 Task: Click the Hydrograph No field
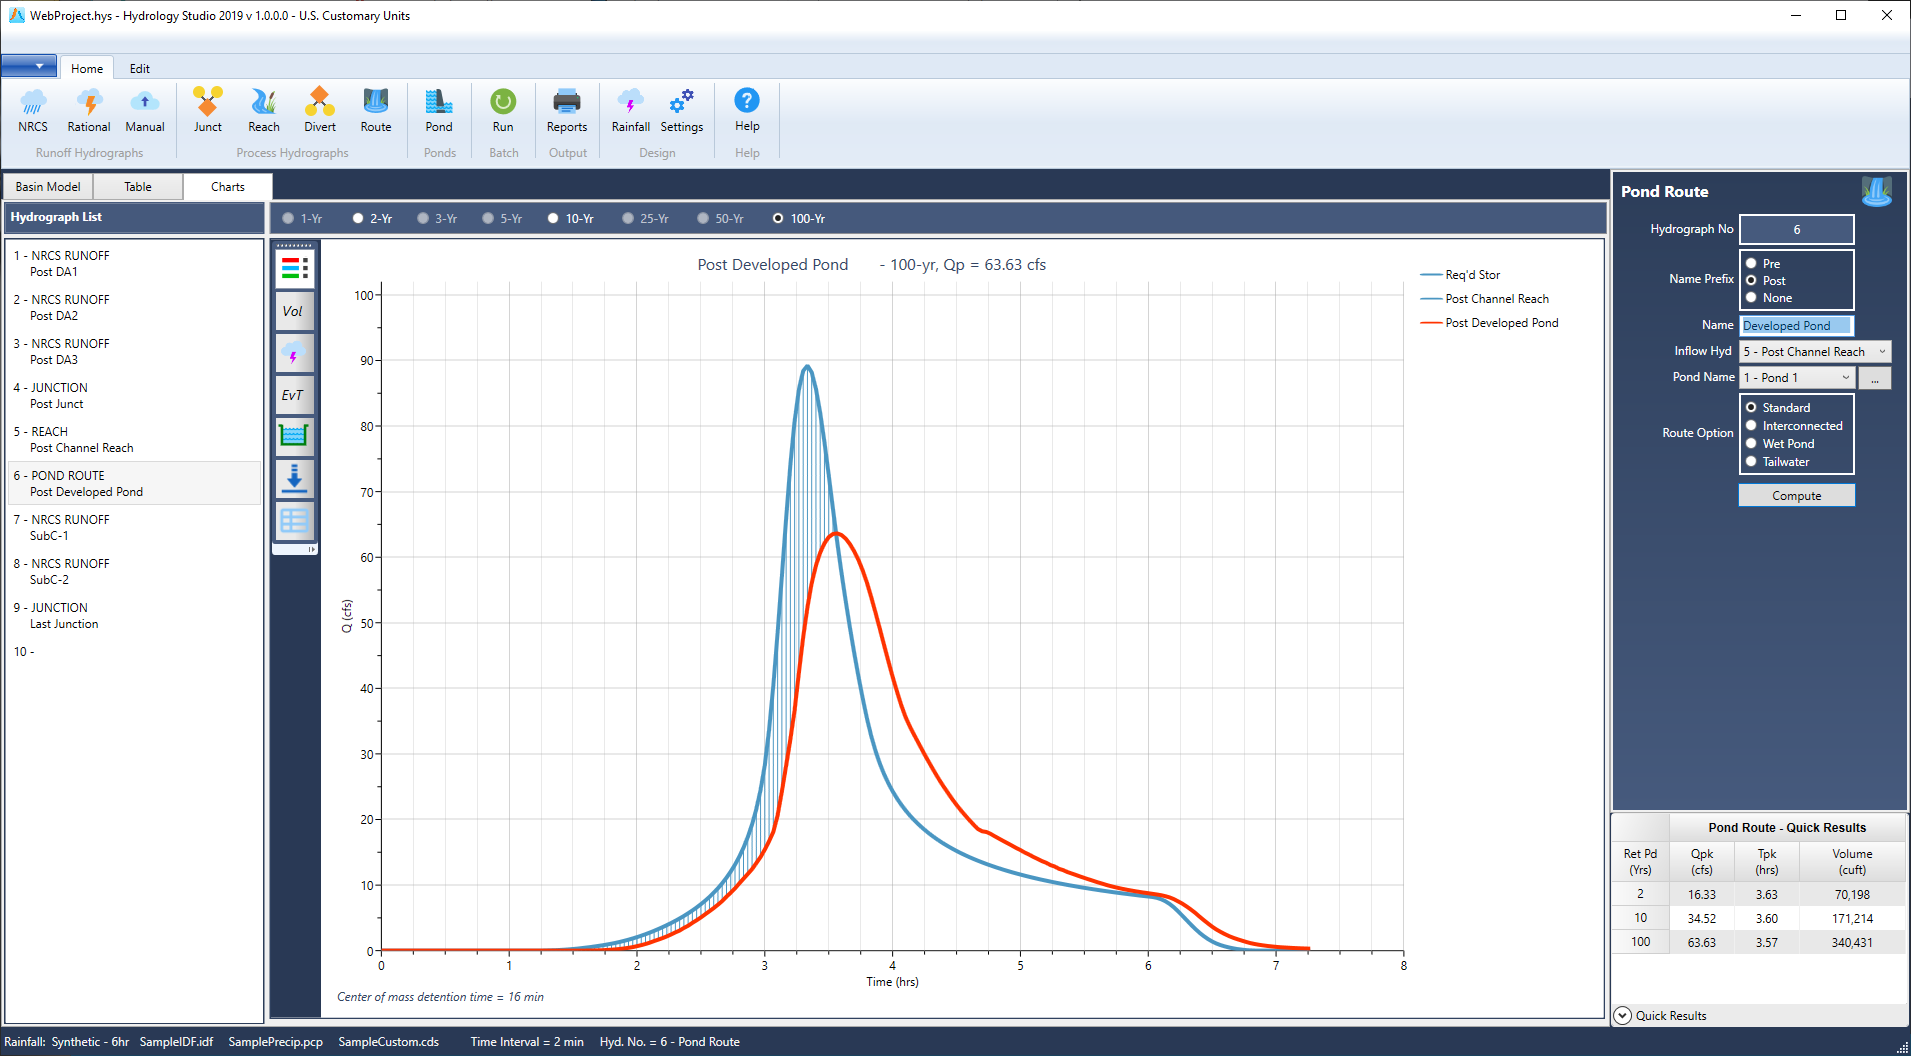coord(1796,230)
